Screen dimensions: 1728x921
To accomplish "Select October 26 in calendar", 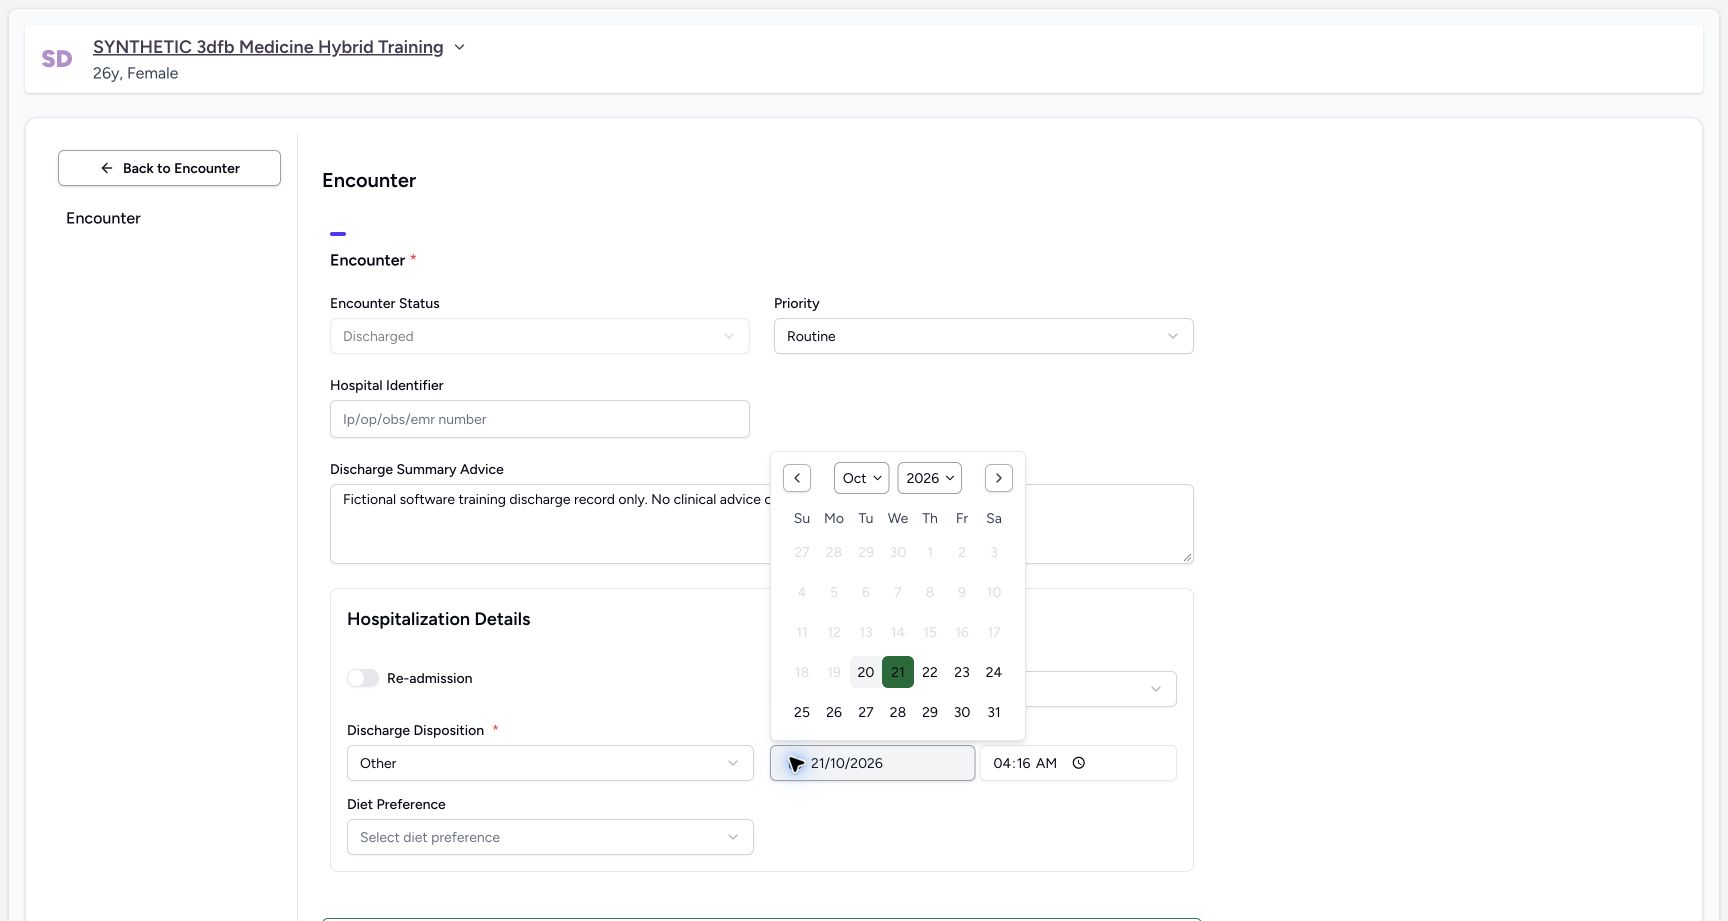I will tap(834, 712).
